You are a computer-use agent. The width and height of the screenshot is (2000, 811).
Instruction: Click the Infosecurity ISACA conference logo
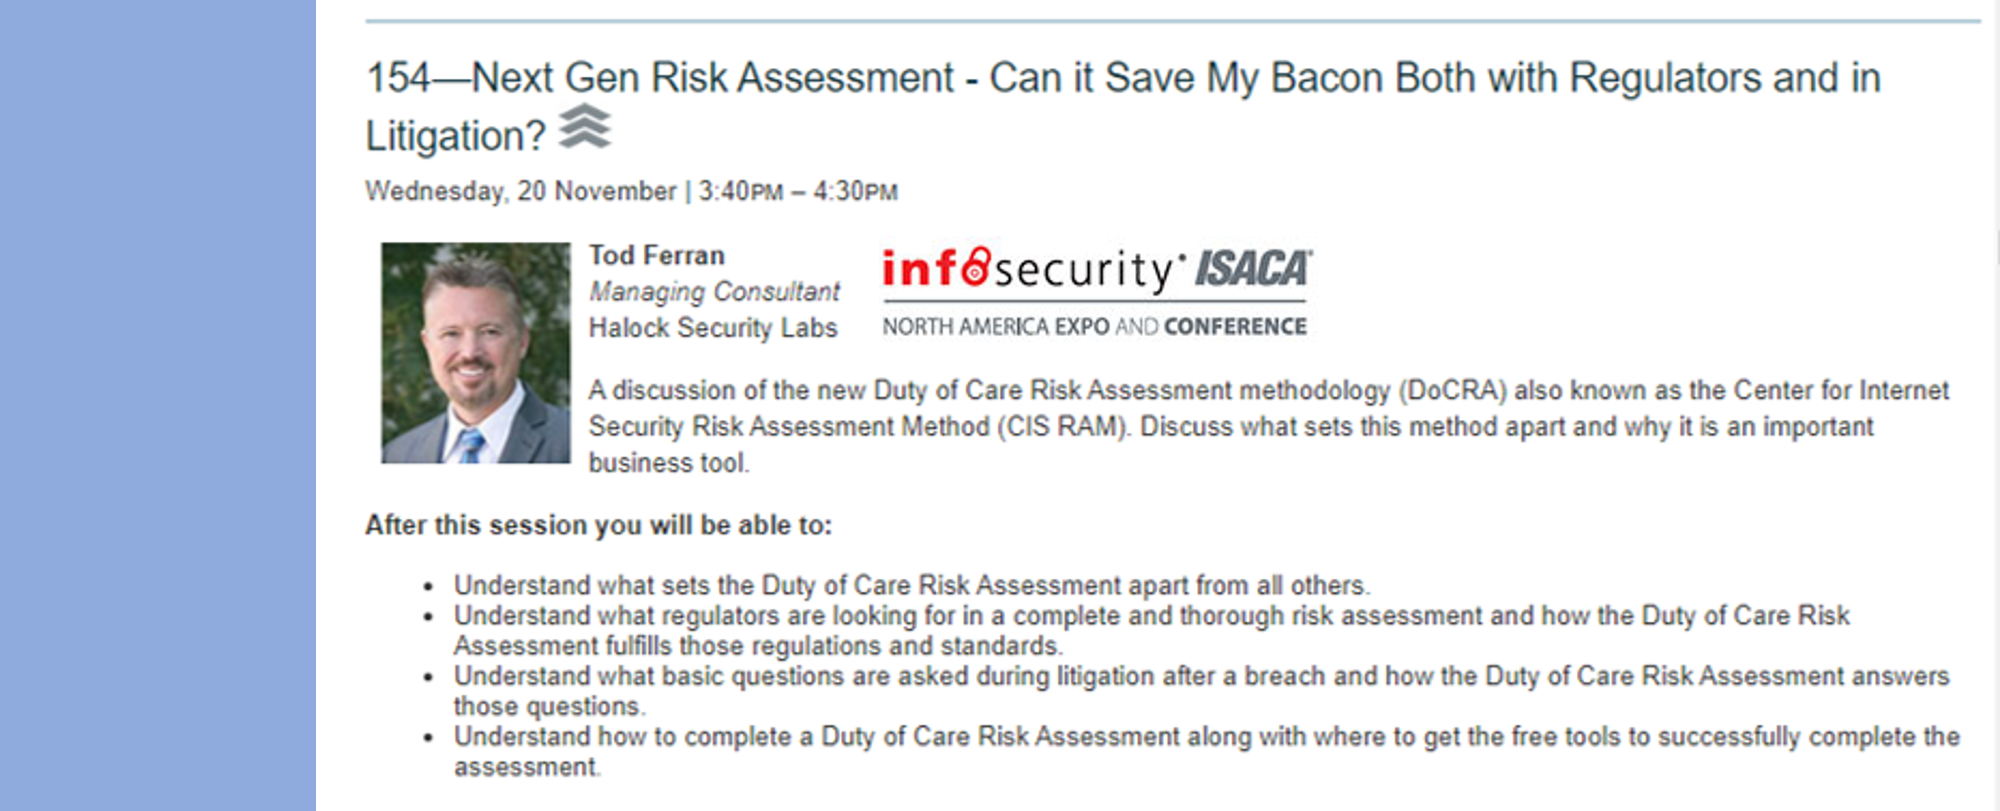pos(1097,292)
